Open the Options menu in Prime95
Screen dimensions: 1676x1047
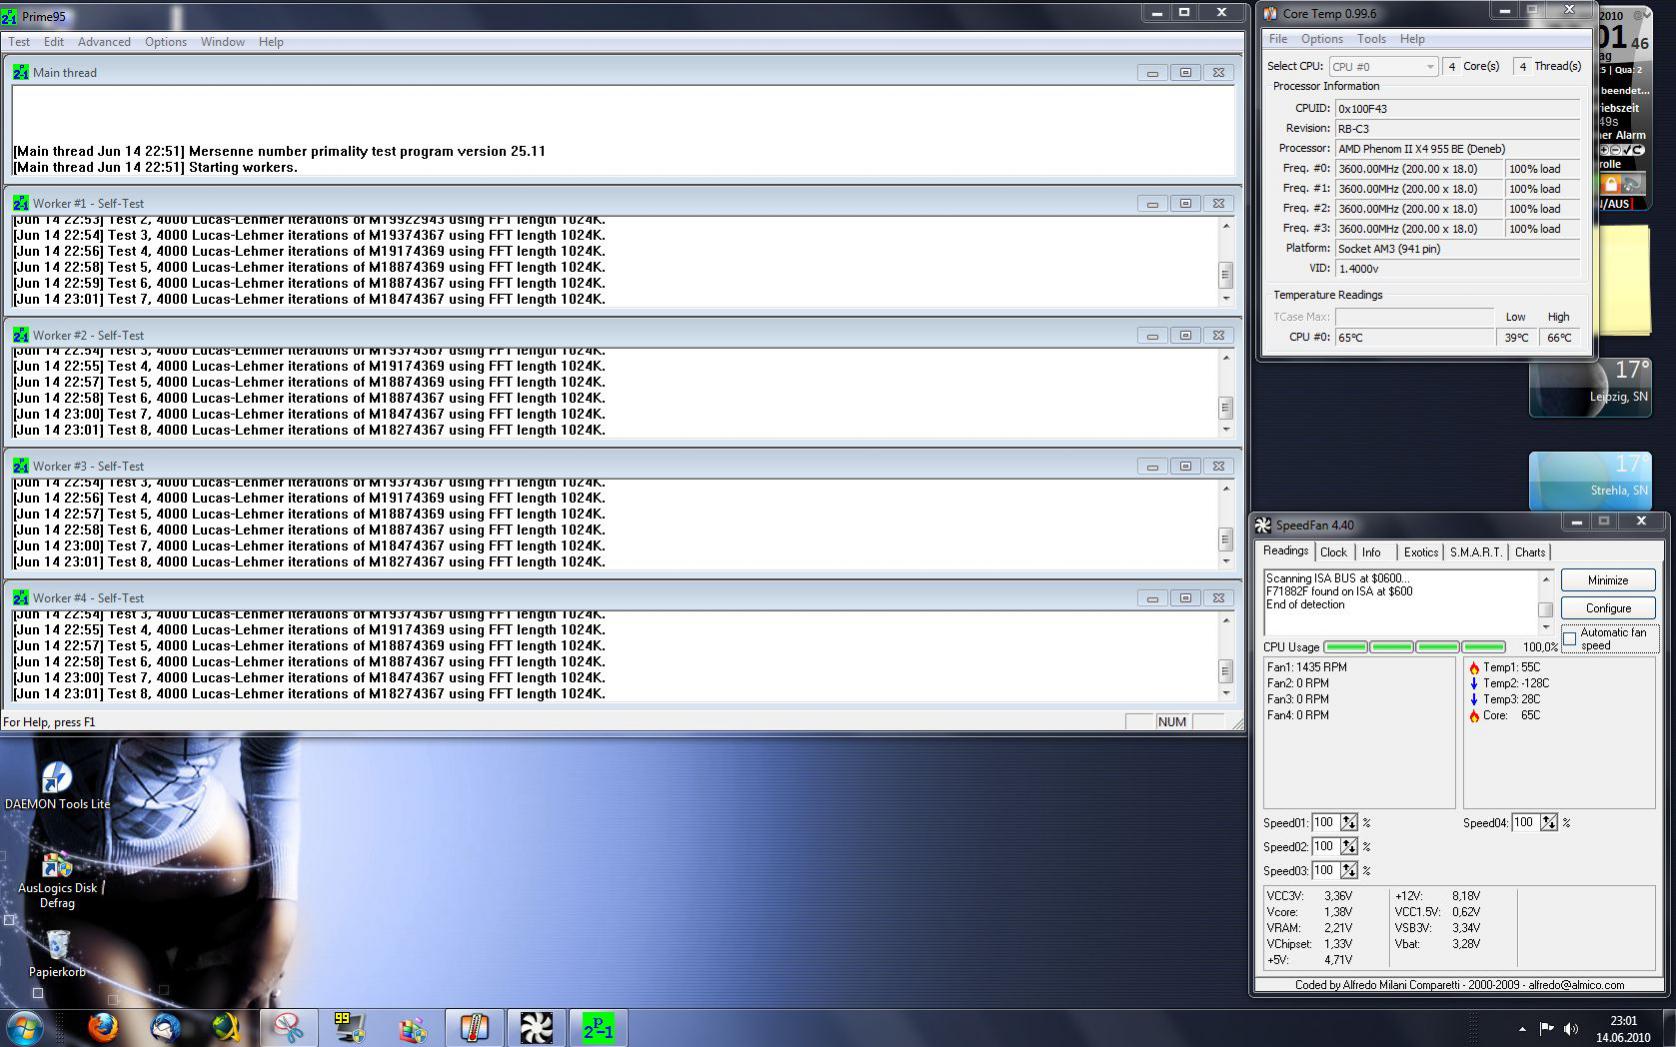pos(166,42)
